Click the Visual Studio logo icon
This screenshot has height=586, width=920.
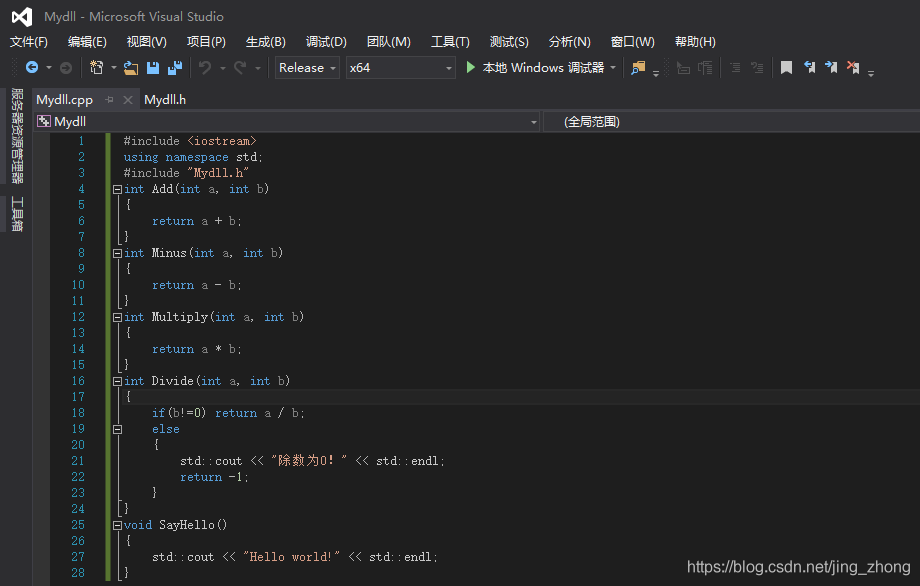pyautogui.click(x=22, y=16)
